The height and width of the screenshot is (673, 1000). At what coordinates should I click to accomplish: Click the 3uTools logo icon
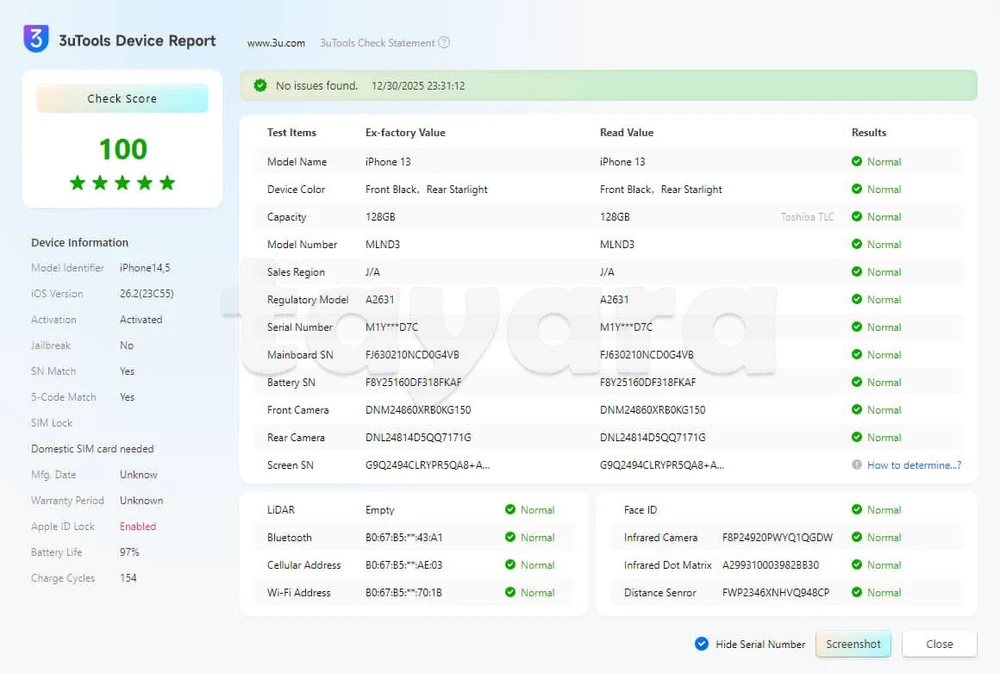tap(36, 39)
